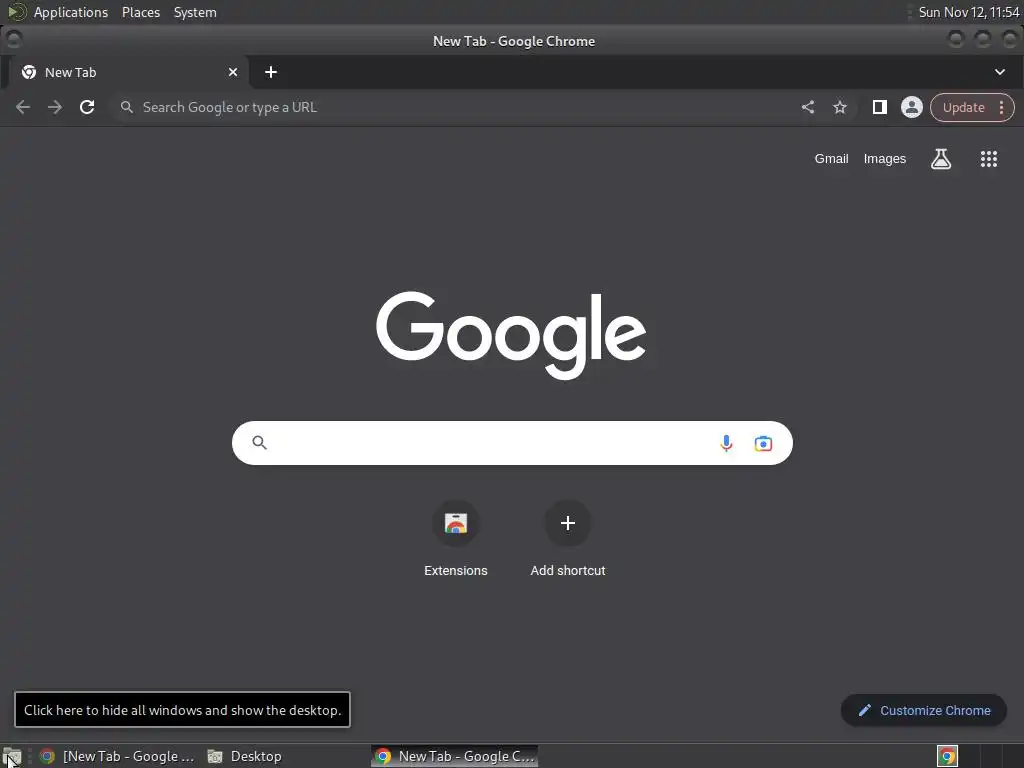Show desktop via bottom-left panel icon
This screenshot has height=768, width=1024.
[12, 756]
